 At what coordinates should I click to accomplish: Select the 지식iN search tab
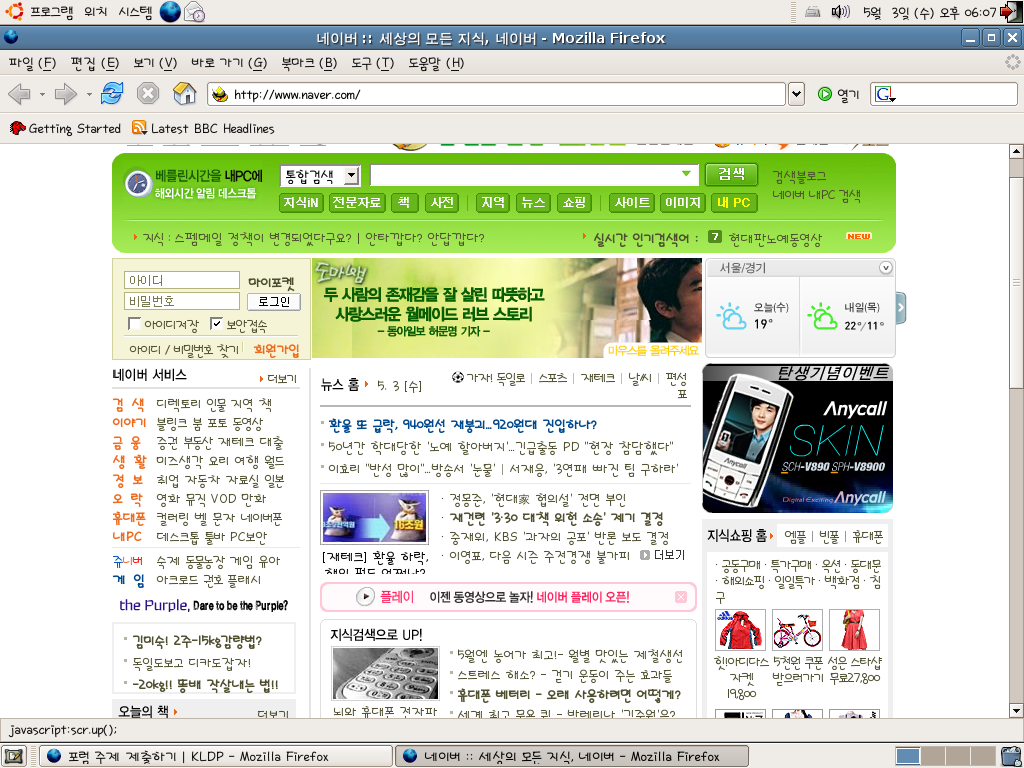301,202
